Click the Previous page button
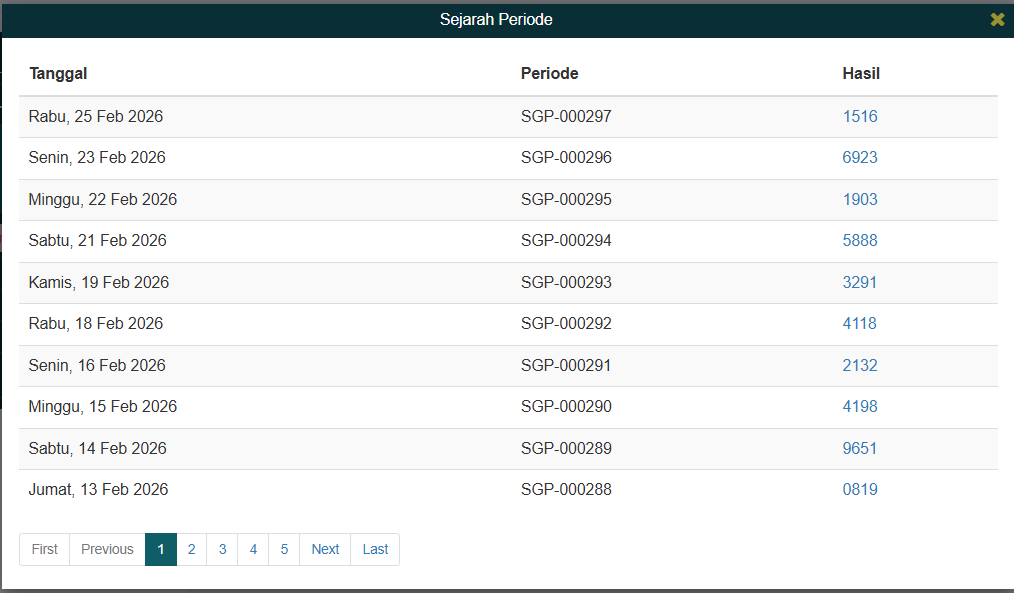 [x=107, y=549]
